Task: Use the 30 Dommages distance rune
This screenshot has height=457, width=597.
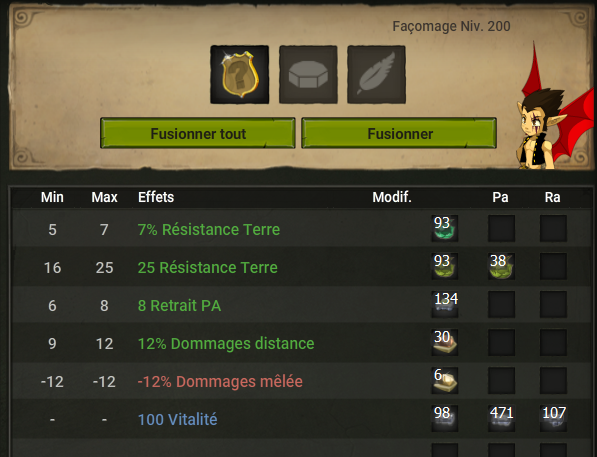Action: (444, 343)
